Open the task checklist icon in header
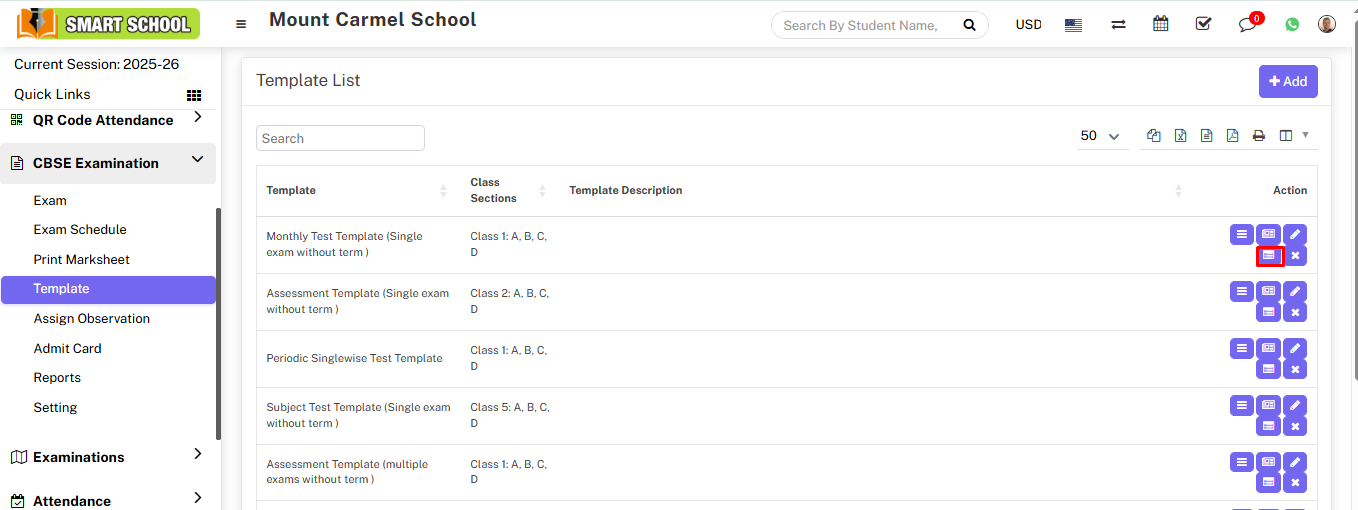1358x510 pixels. point(1203,24)
